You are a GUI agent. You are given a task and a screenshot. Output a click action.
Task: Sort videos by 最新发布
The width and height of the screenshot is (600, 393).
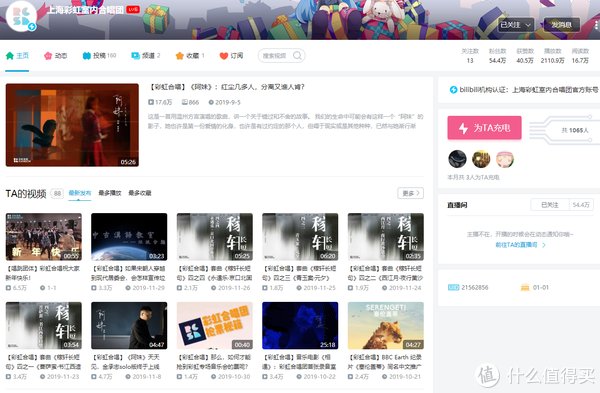[80, 193]
